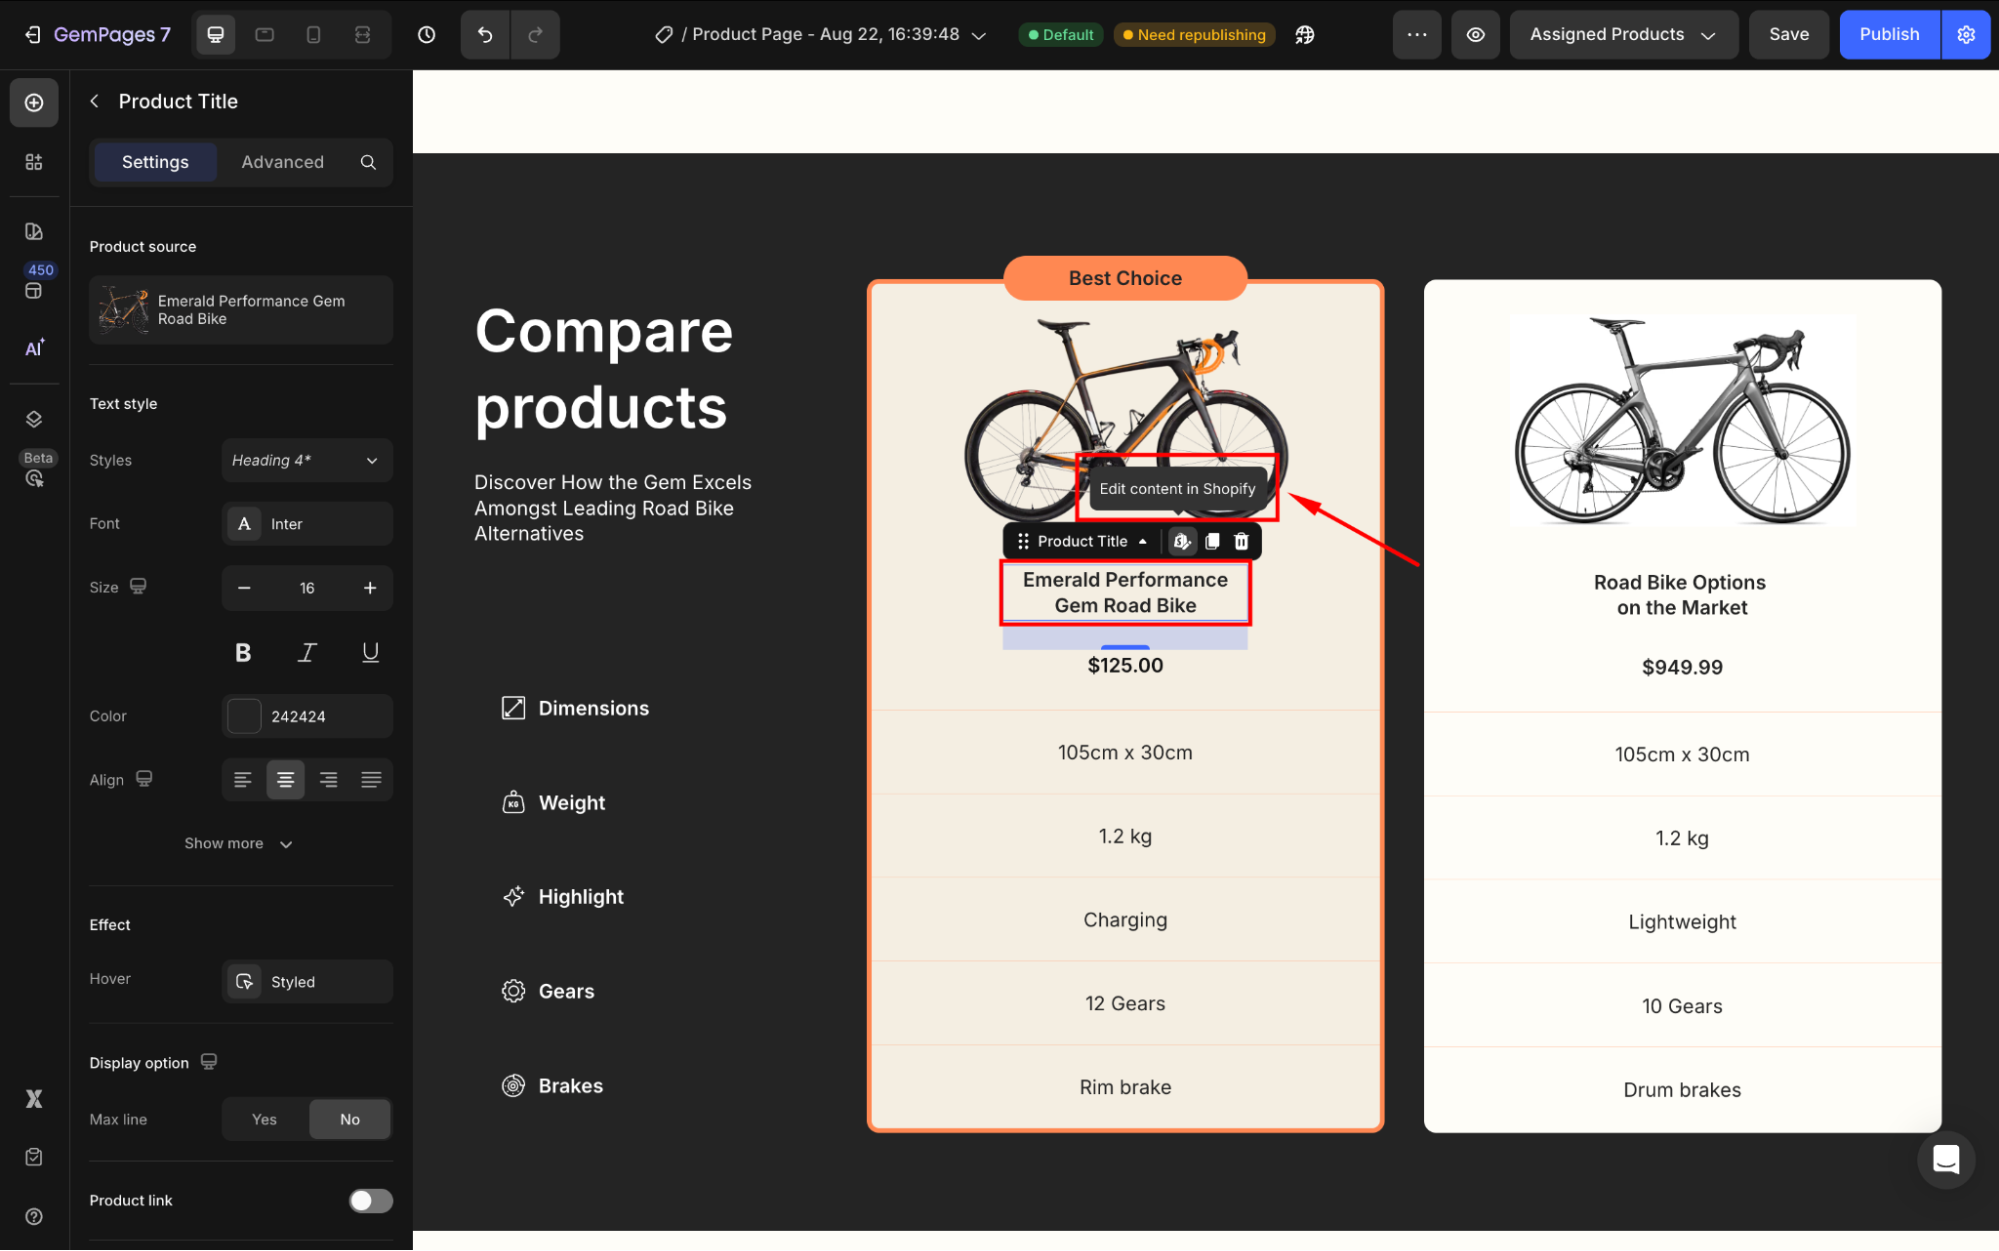Select center text alignment
This screenshot has height=1251, width=1999.
pos(285,780)
